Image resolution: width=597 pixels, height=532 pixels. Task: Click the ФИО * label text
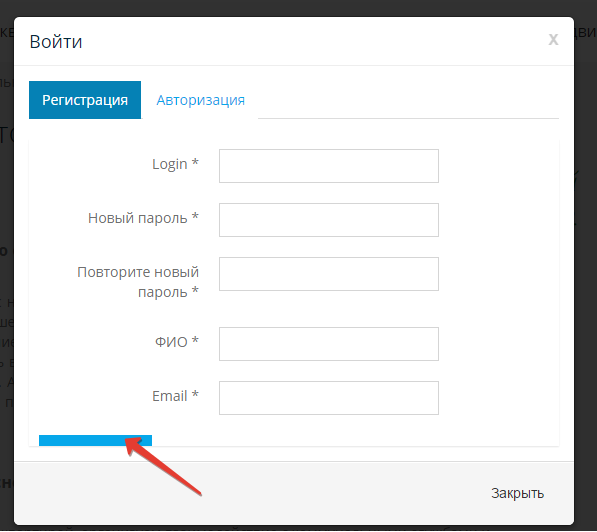177,342
